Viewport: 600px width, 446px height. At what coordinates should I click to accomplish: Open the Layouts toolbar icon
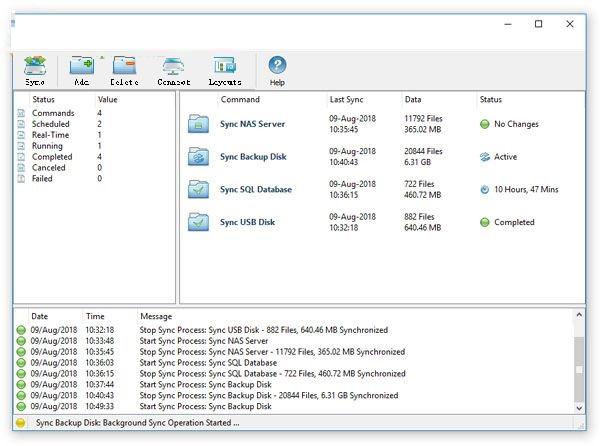pyautogui.click(x=224, y=70)
